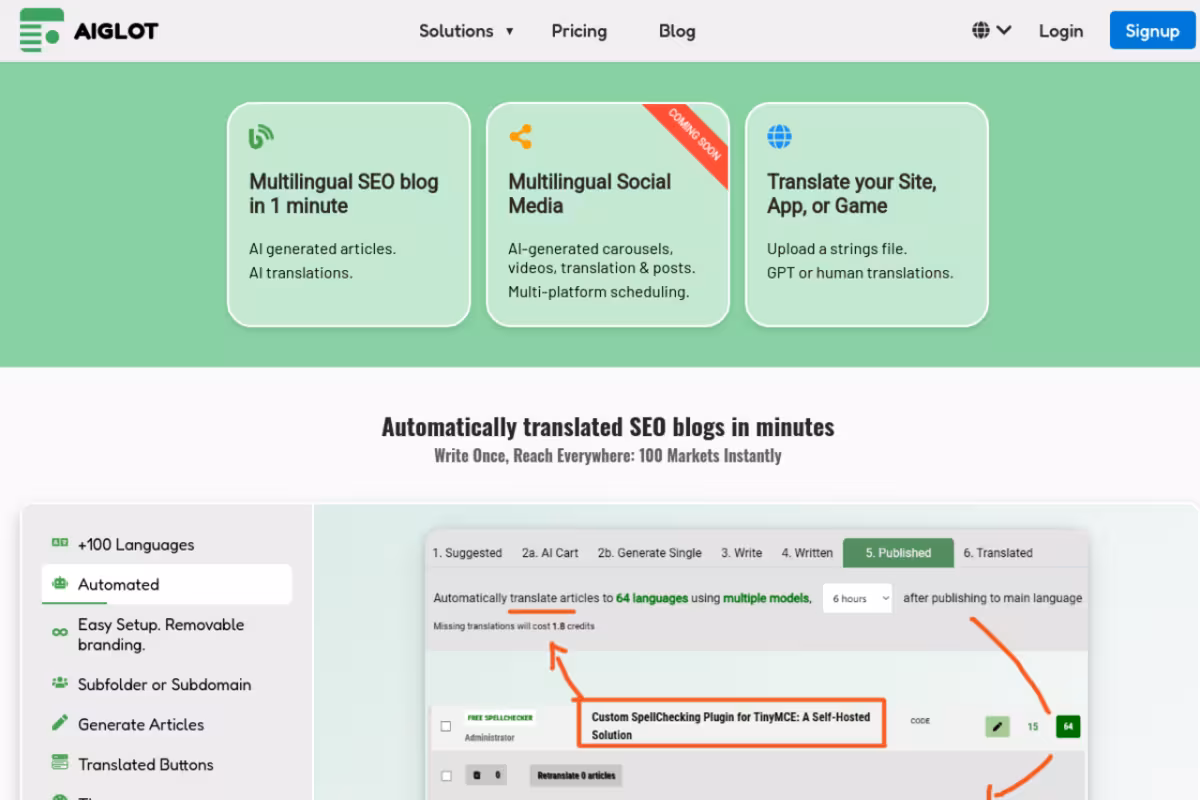Click the robot icon next to Automated
Viewport: 1200px width, 800px height.
click(60, 584)
